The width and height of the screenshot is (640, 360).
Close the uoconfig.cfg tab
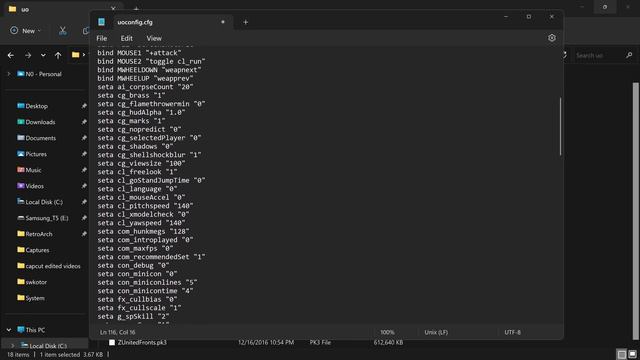click(223, 22)
